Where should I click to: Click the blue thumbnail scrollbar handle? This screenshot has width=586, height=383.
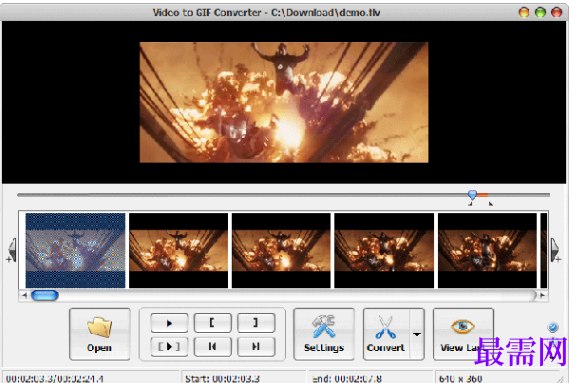click(x=45, y=295)
